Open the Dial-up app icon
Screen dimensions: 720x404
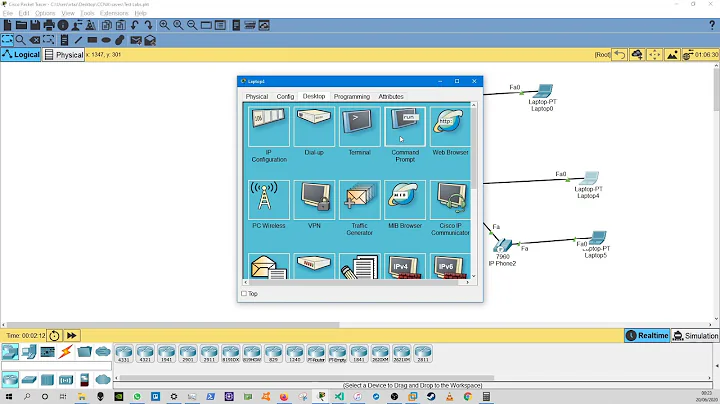[x=314, y=127]
